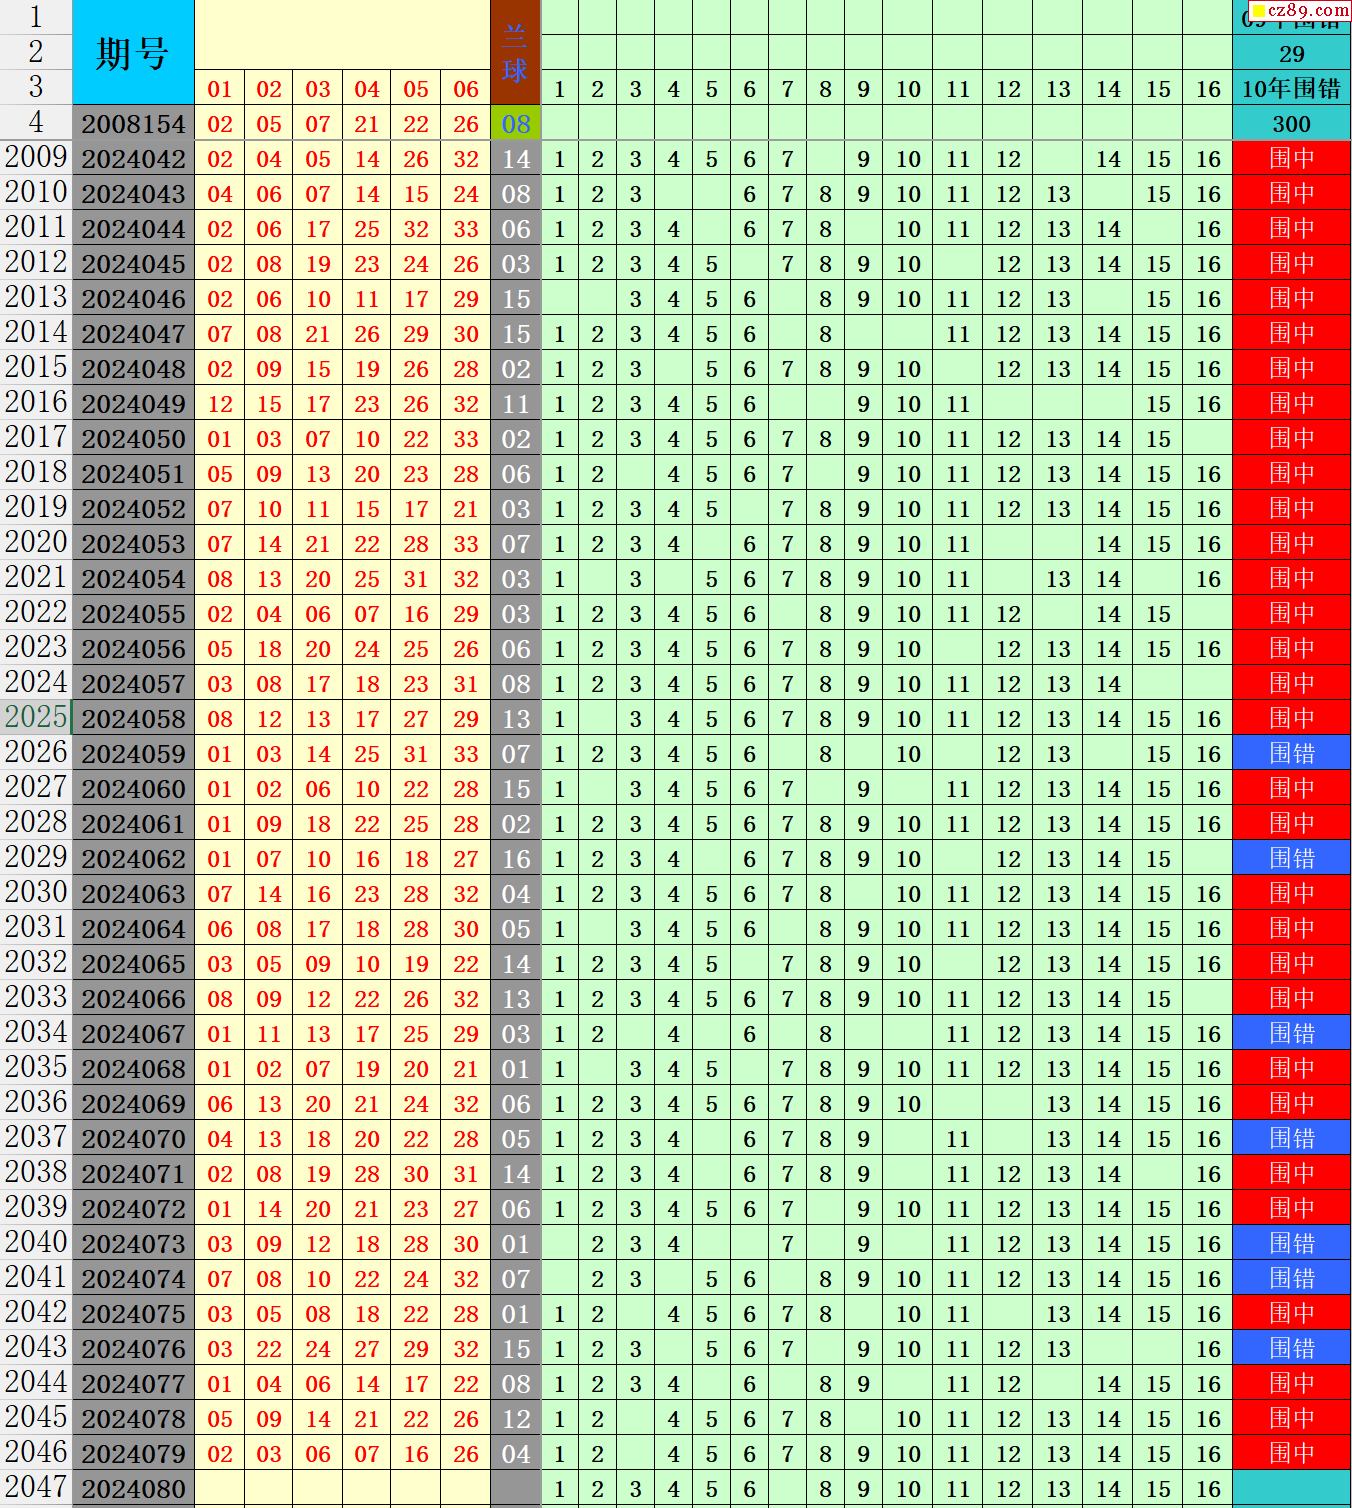Select the issue cell 2008154
1352x1508 pixels.
point(133,123)
